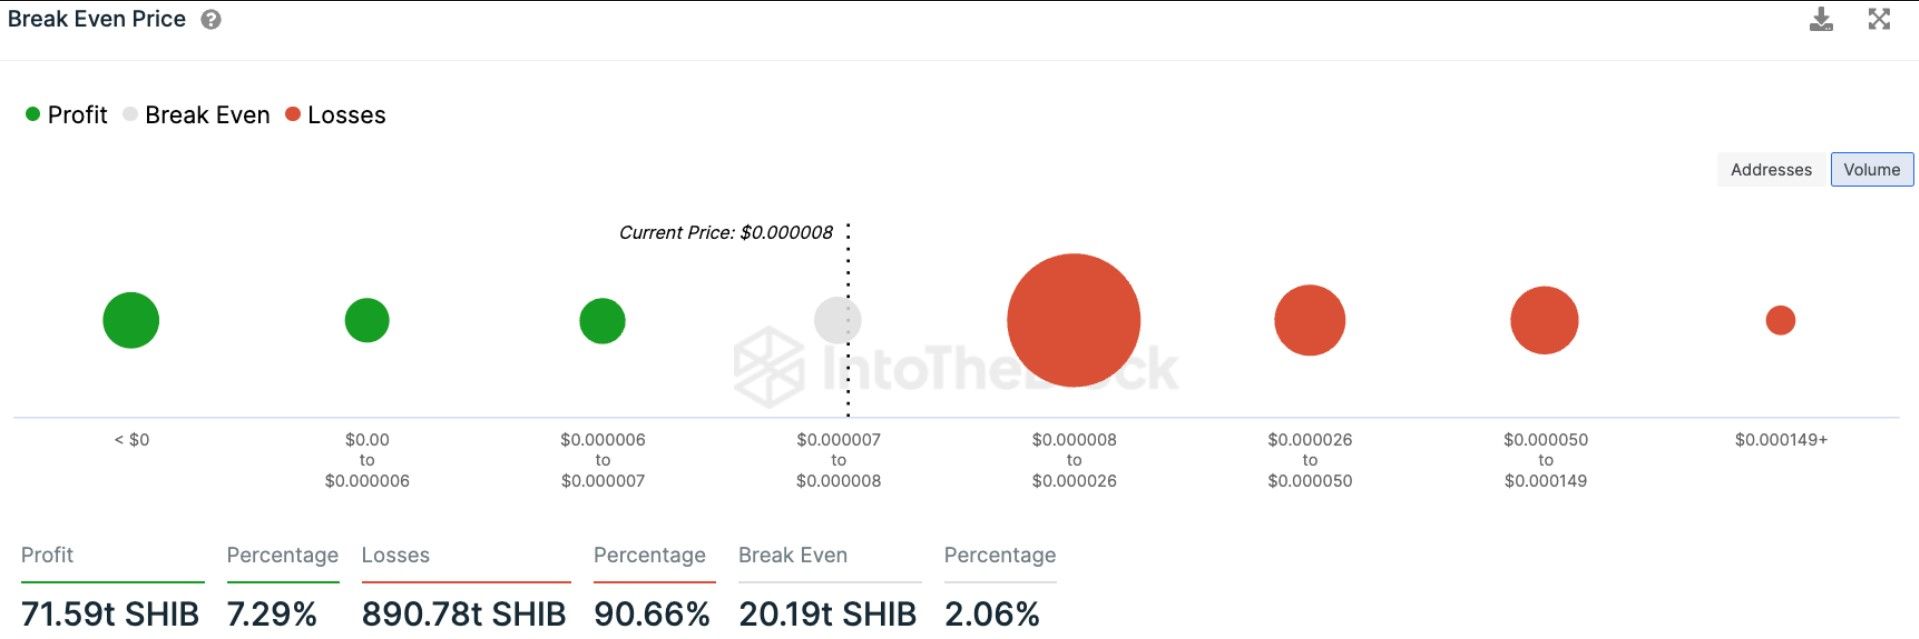Image resolution: width=1919 pixels, height=639 pixels.
Task: Click the largest red losses bubble
Action: [1074, 320]
